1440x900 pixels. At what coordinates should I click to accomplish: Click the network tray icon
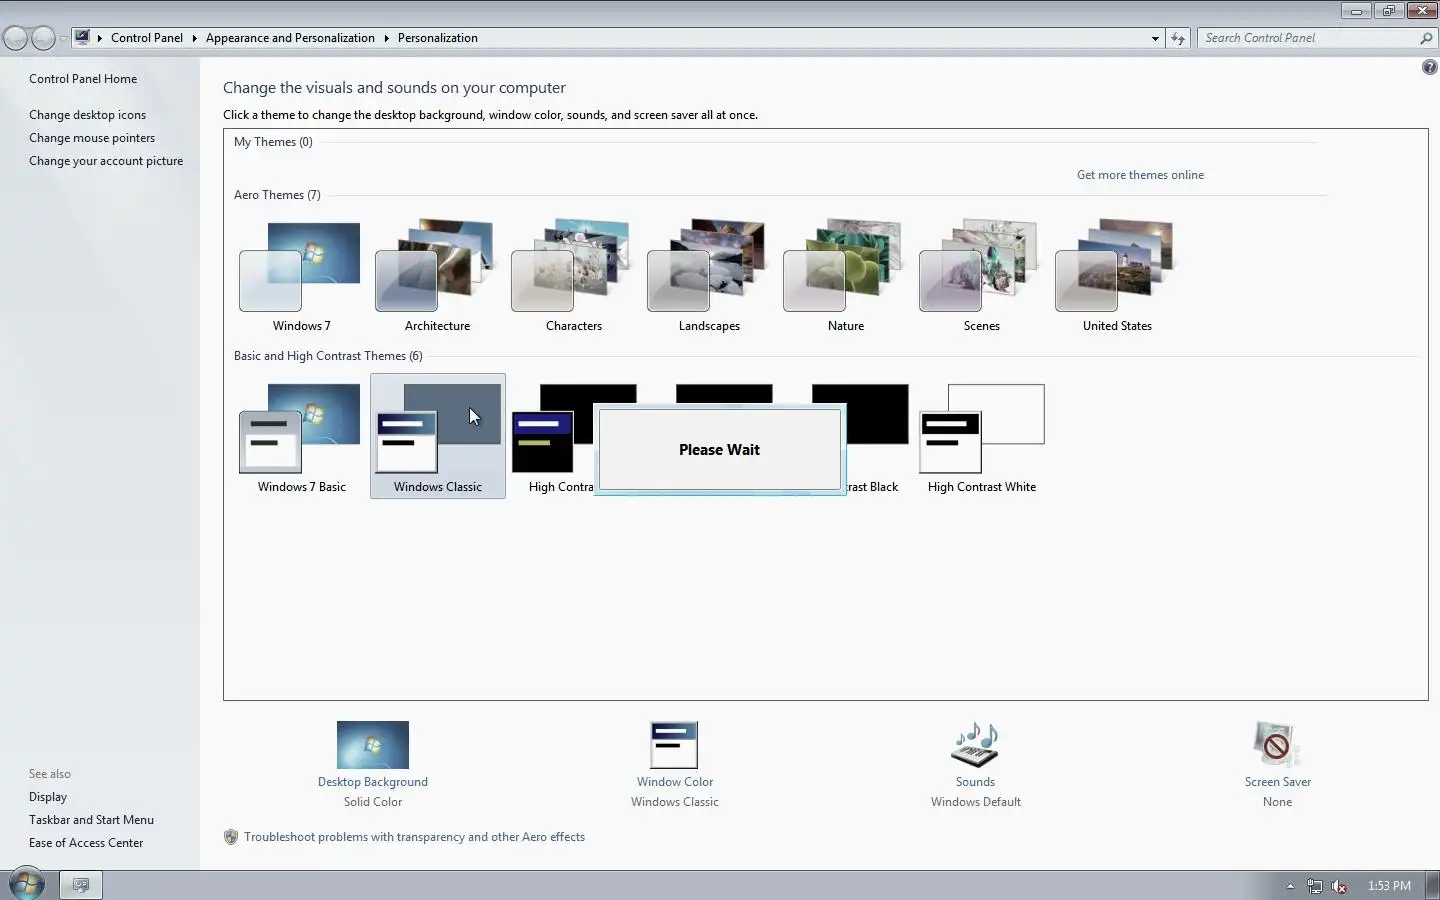point(1314,886)
